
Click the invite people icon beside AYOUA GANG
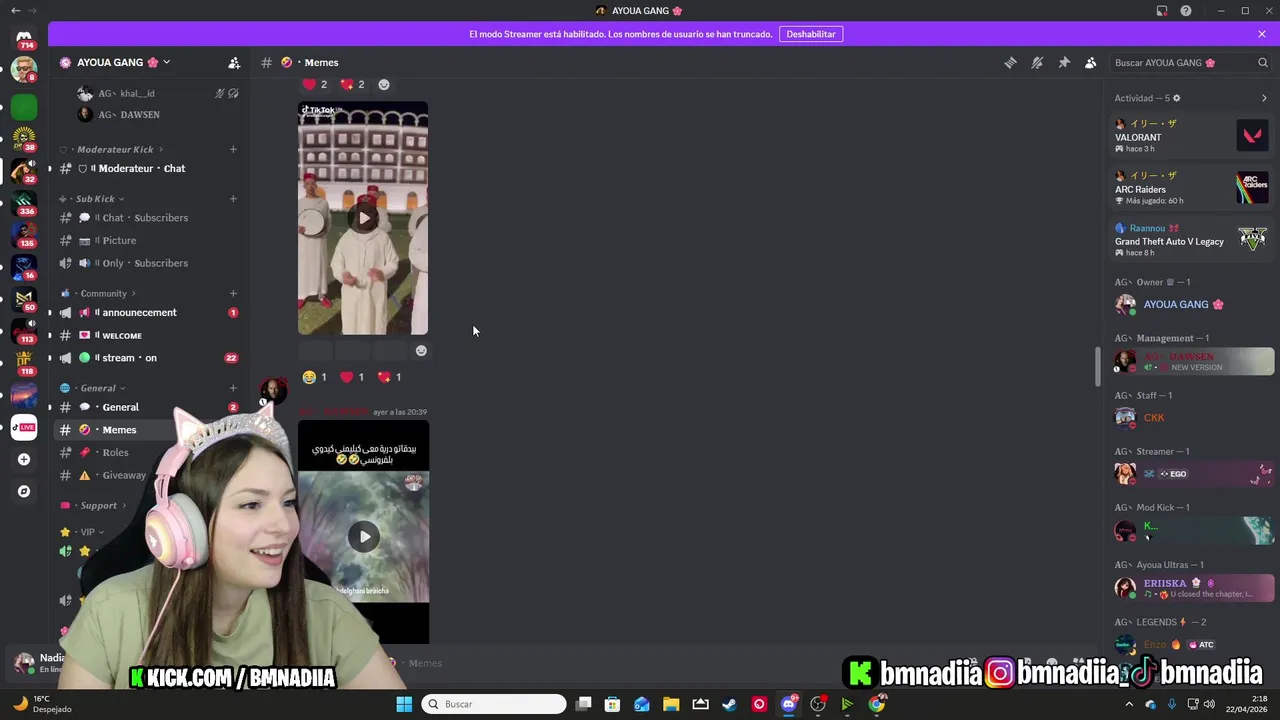234,62
